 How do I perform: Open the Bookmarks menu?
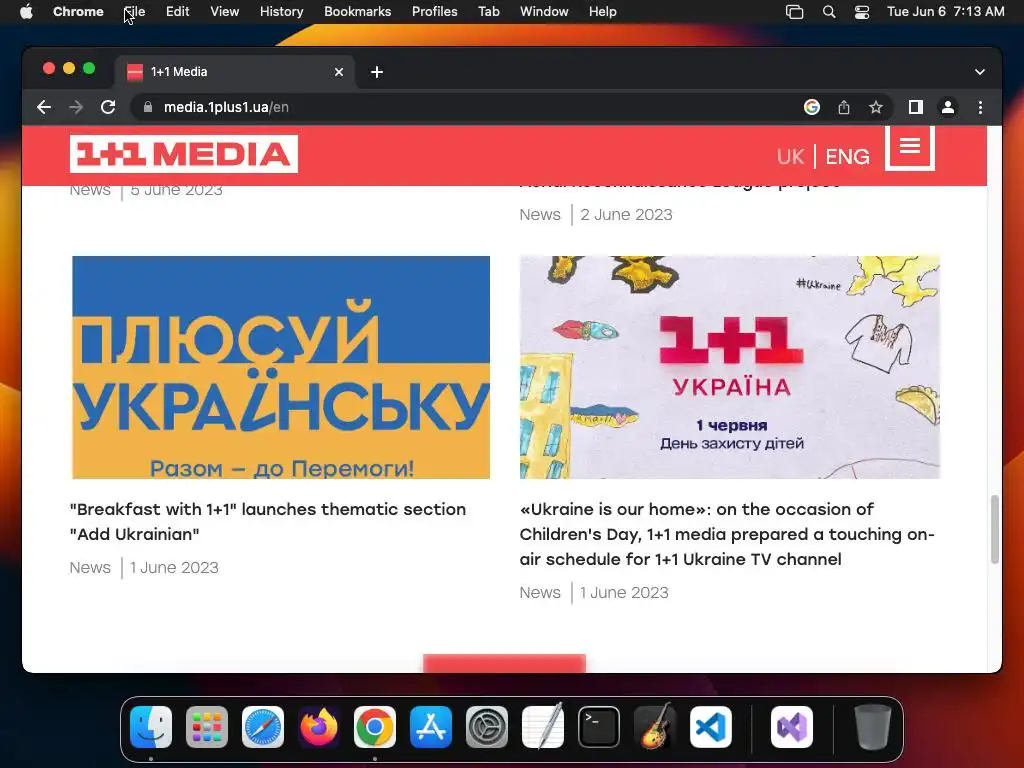357,12
